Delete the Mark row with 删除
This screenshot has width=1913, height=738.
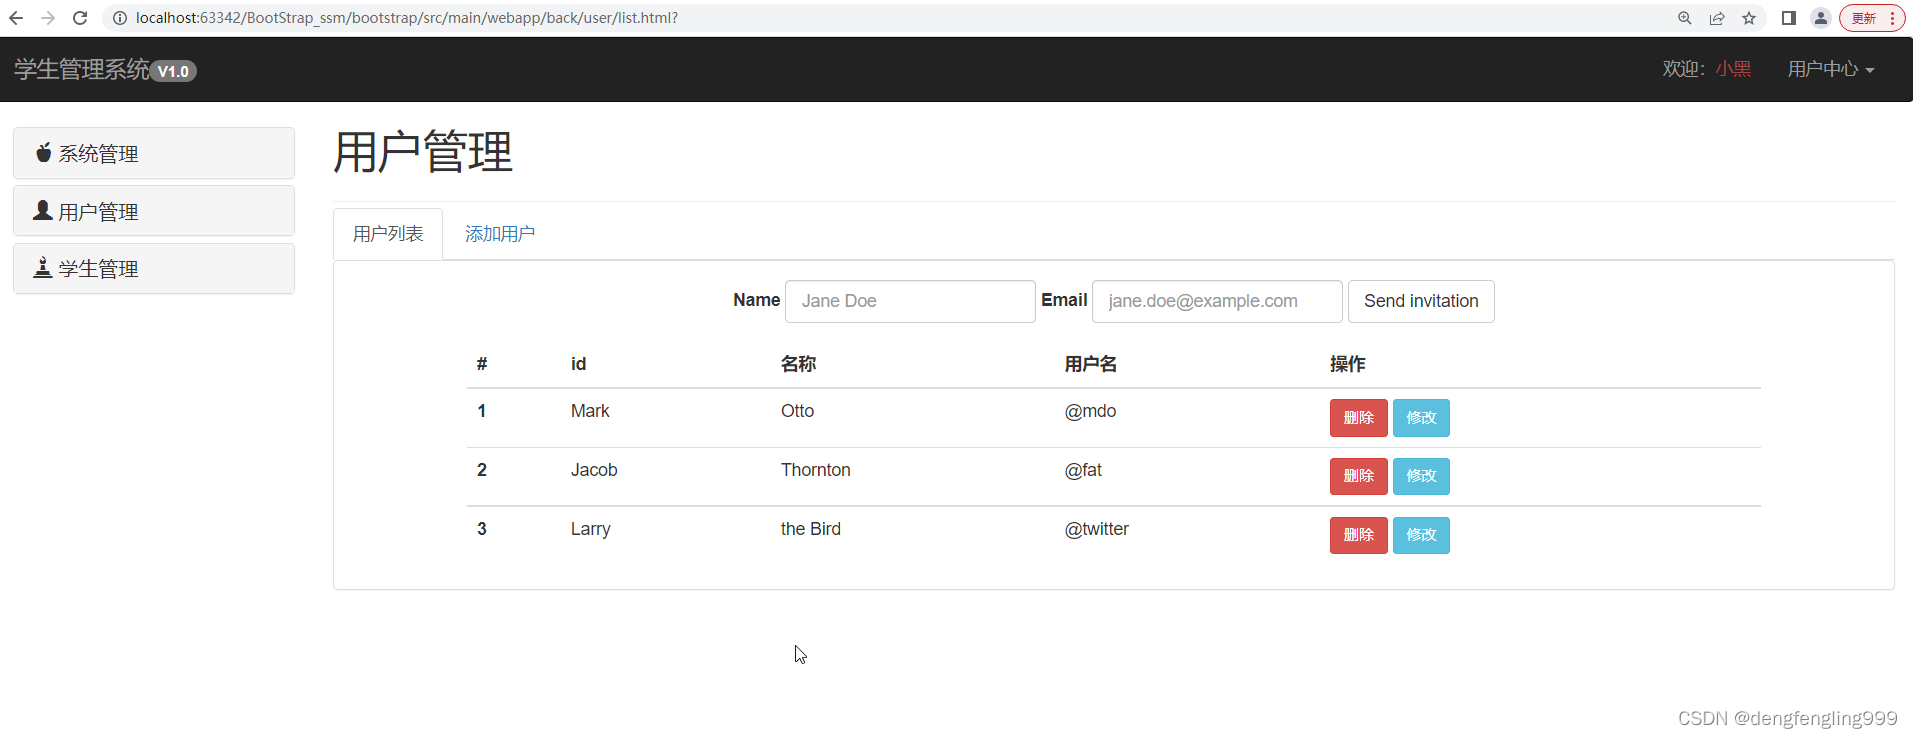point(1358,418)
